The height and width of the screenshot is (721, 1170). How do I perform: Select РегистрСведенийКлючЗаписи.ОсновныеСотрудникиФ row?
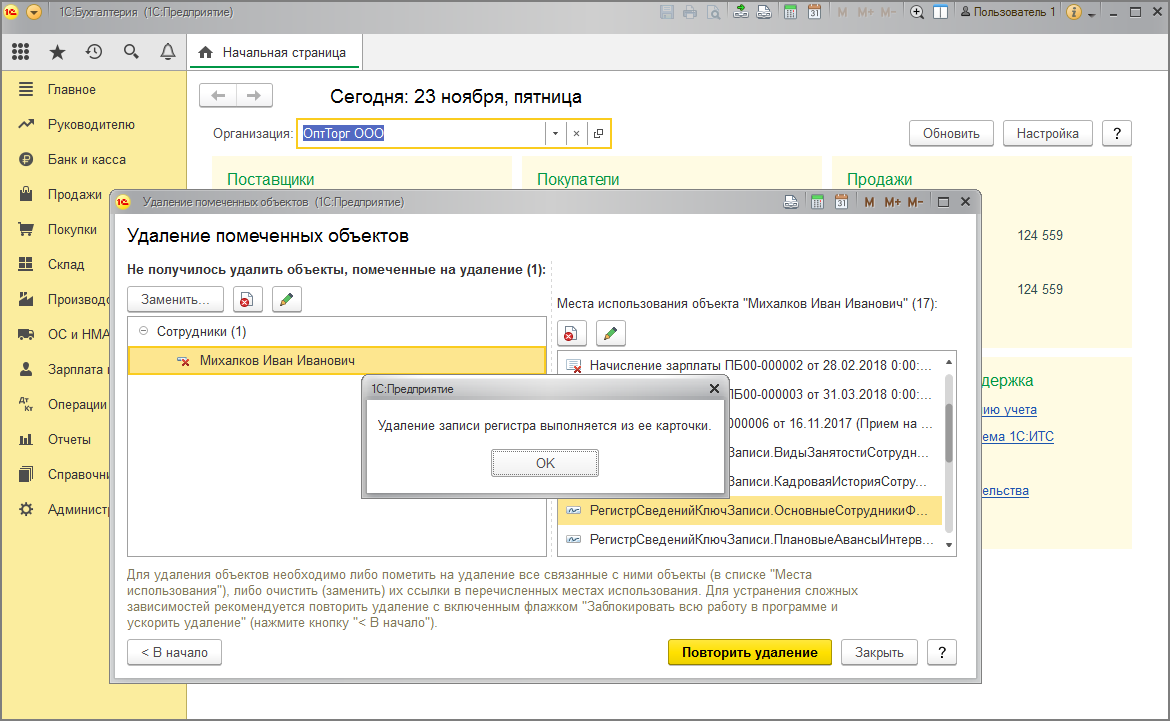[x=750, y=511]
